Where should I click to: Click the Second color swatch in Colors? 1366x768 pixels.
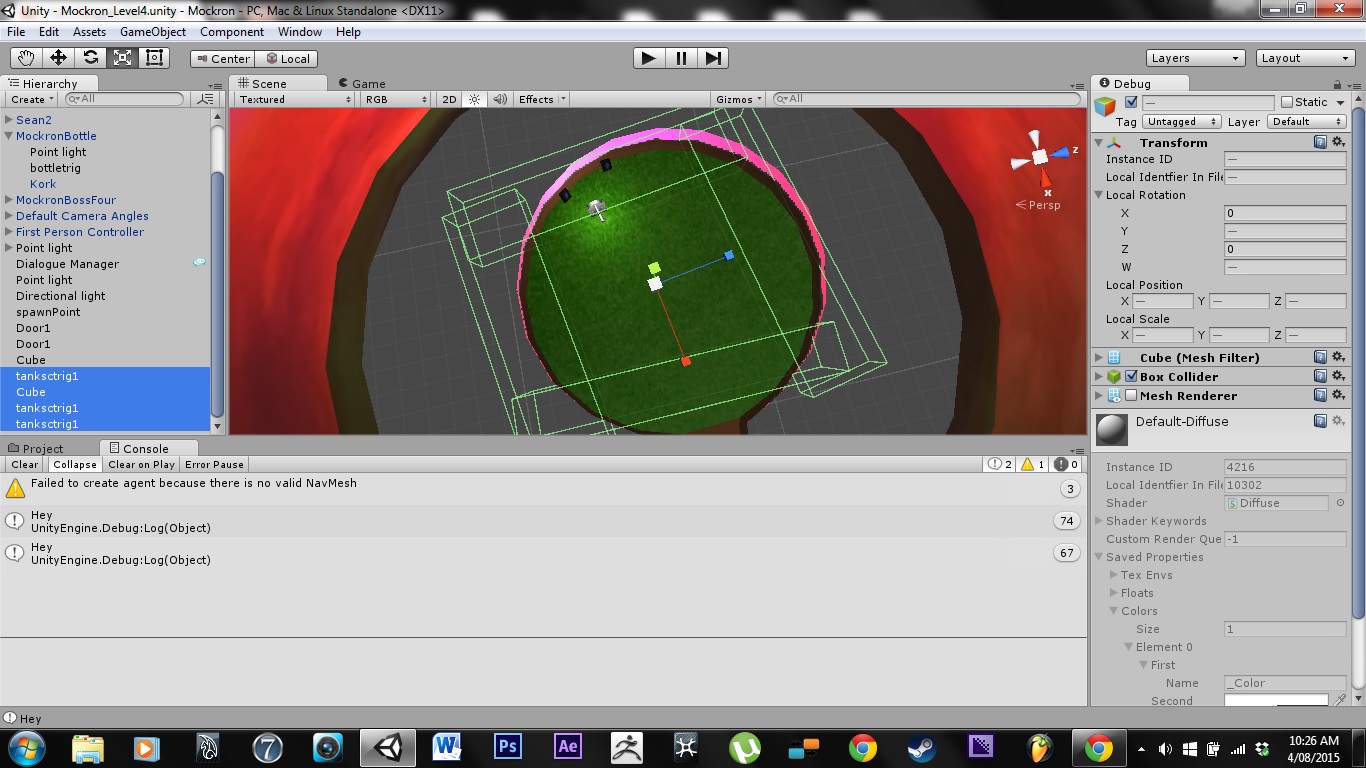coord(1276,700)
